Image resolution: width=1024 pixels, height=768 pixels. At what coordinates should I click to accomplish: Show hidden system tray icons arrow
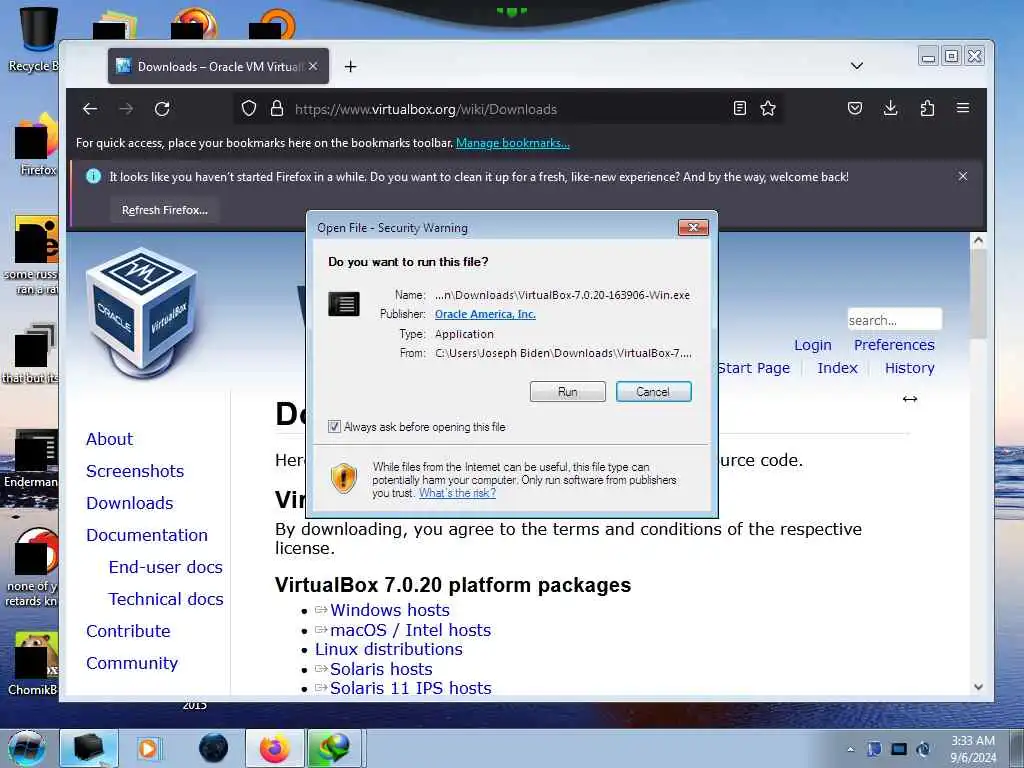[850, 749]
